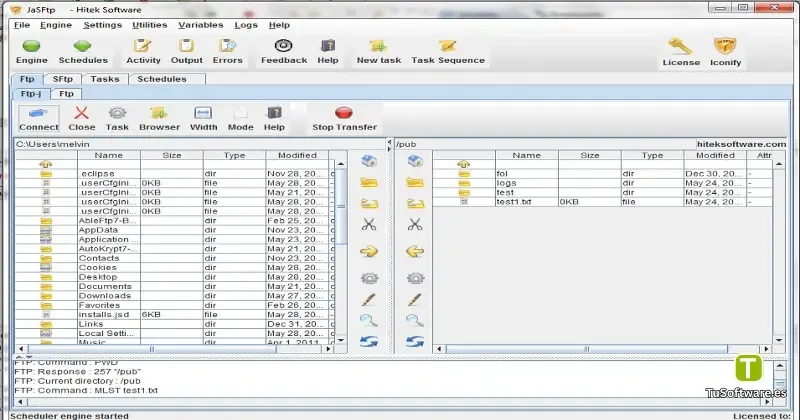Image resolution: width=800 pixels, height=420 pixels.
Task: Click the local Name column header
Action: coord(109,155)
